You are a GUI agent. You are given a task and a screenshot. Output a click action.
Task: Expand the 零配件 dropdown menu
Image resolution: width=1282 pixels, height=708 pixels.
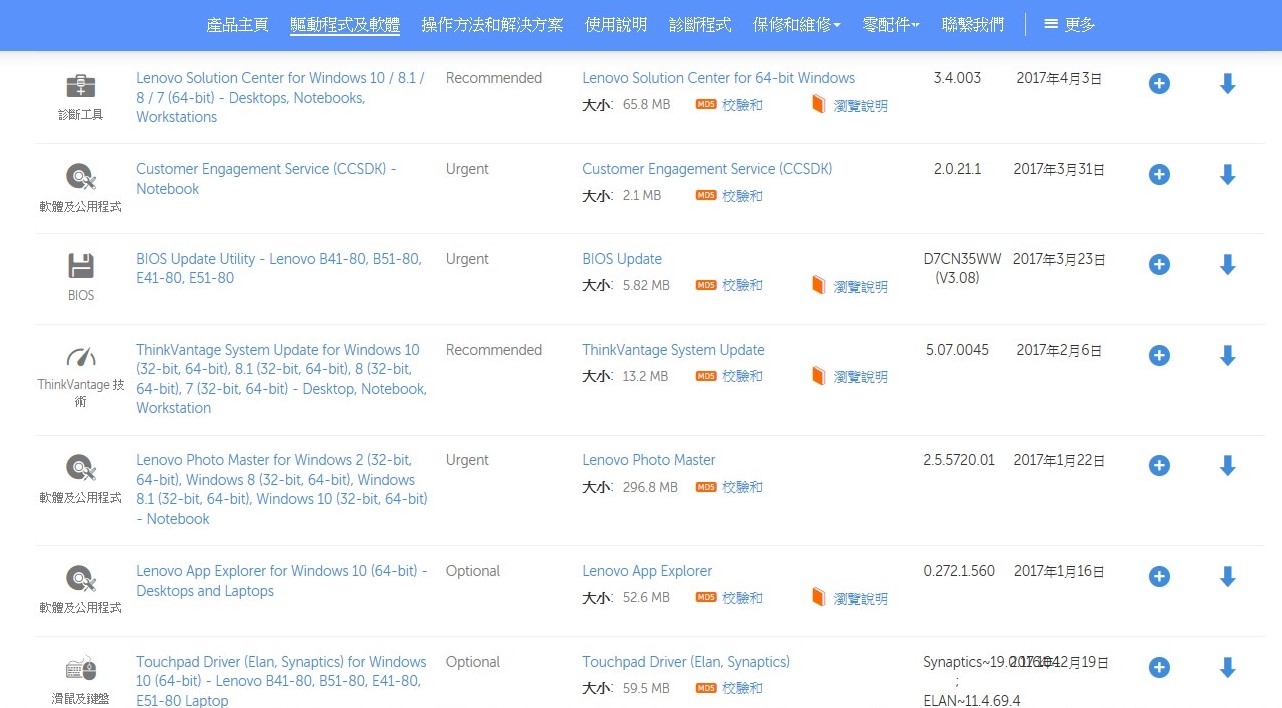point(891,25)
